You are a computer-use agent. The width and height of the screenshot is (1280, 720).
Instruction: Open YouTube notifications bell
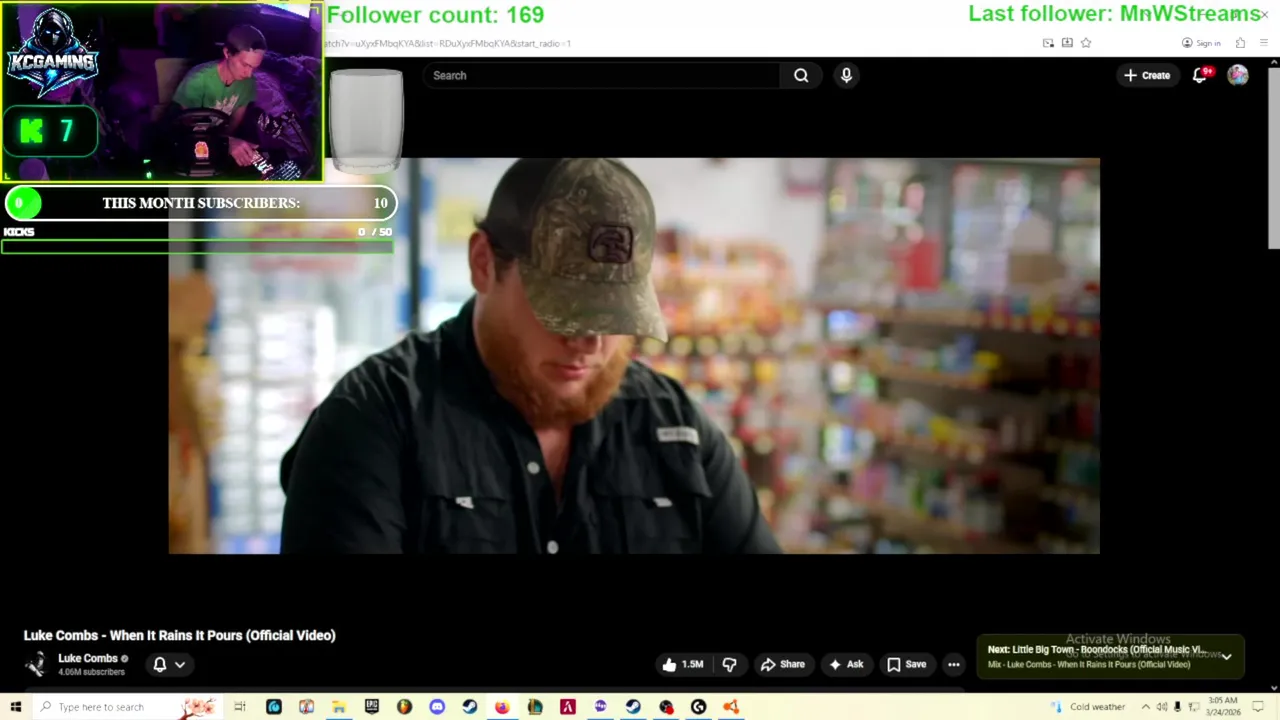(x=1200, y=75)
